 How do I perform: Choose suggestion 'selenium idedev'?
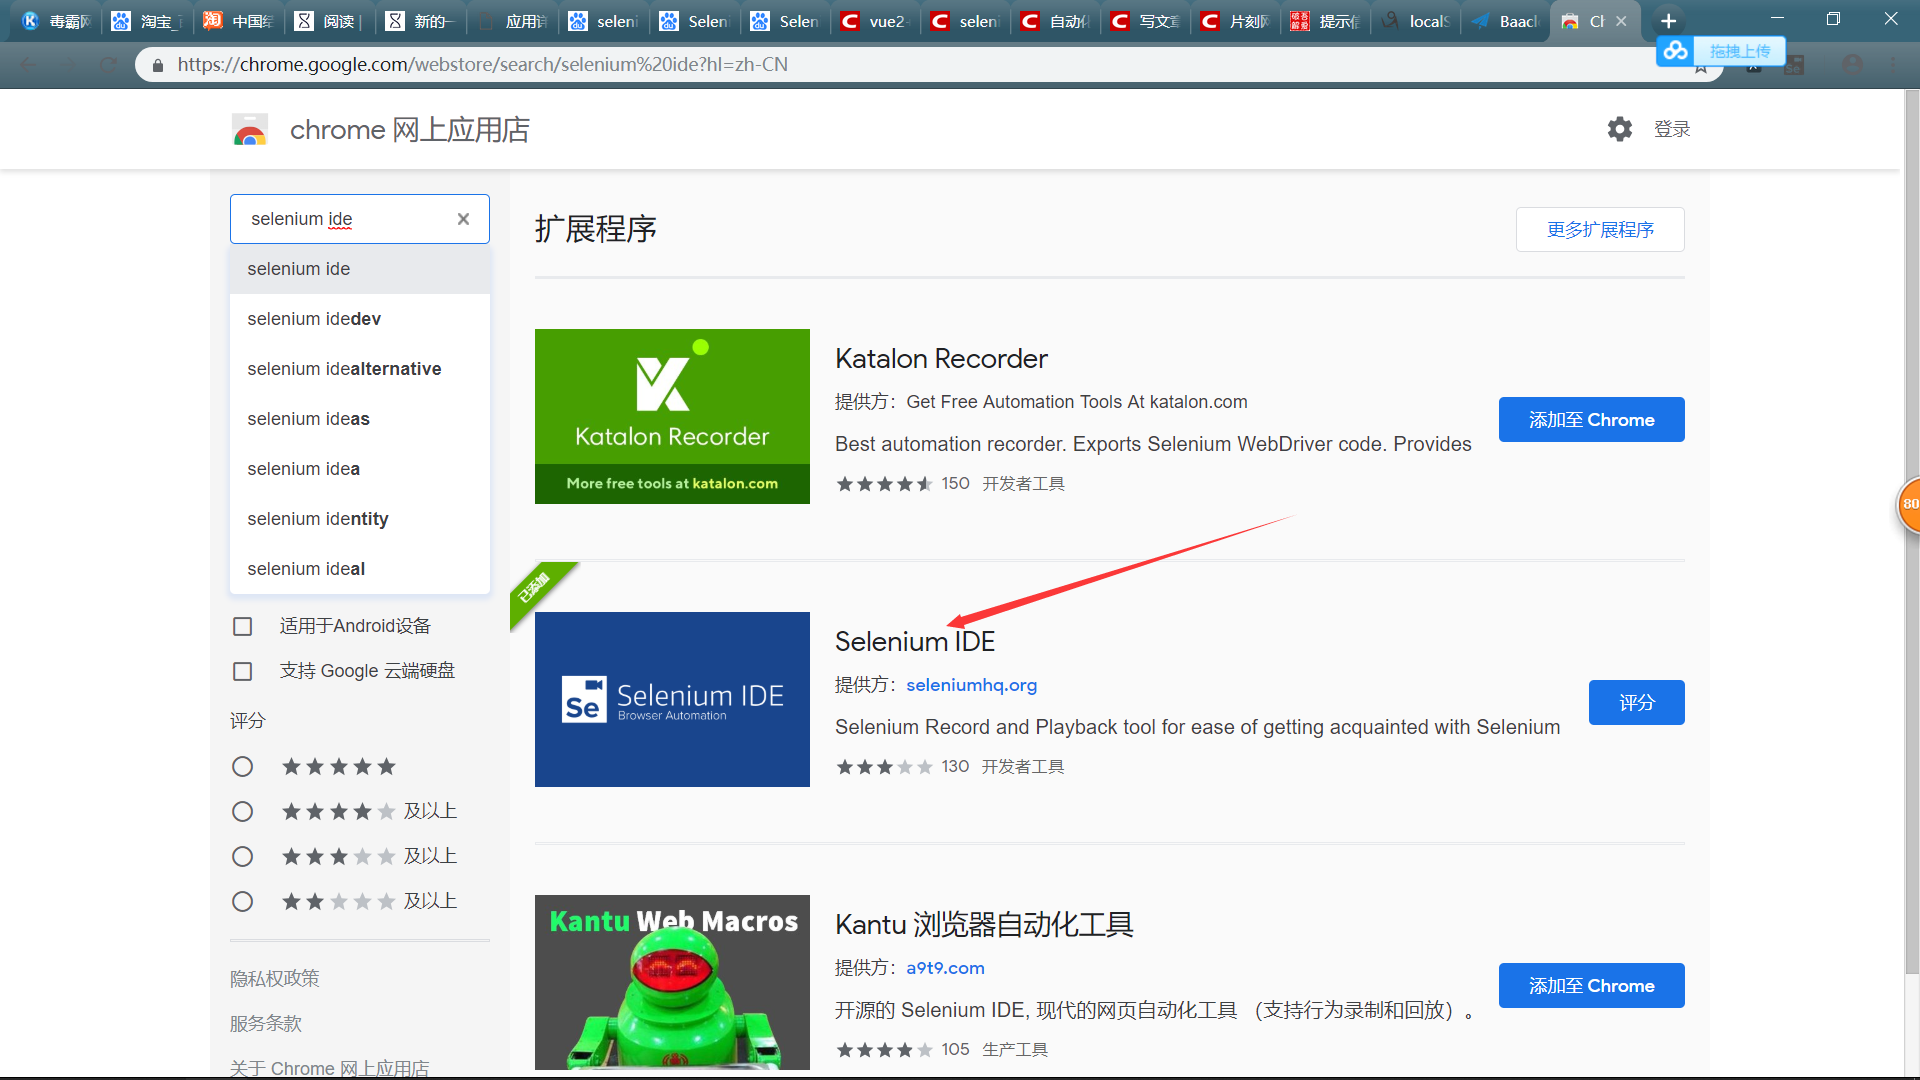(x=360, y=319)
